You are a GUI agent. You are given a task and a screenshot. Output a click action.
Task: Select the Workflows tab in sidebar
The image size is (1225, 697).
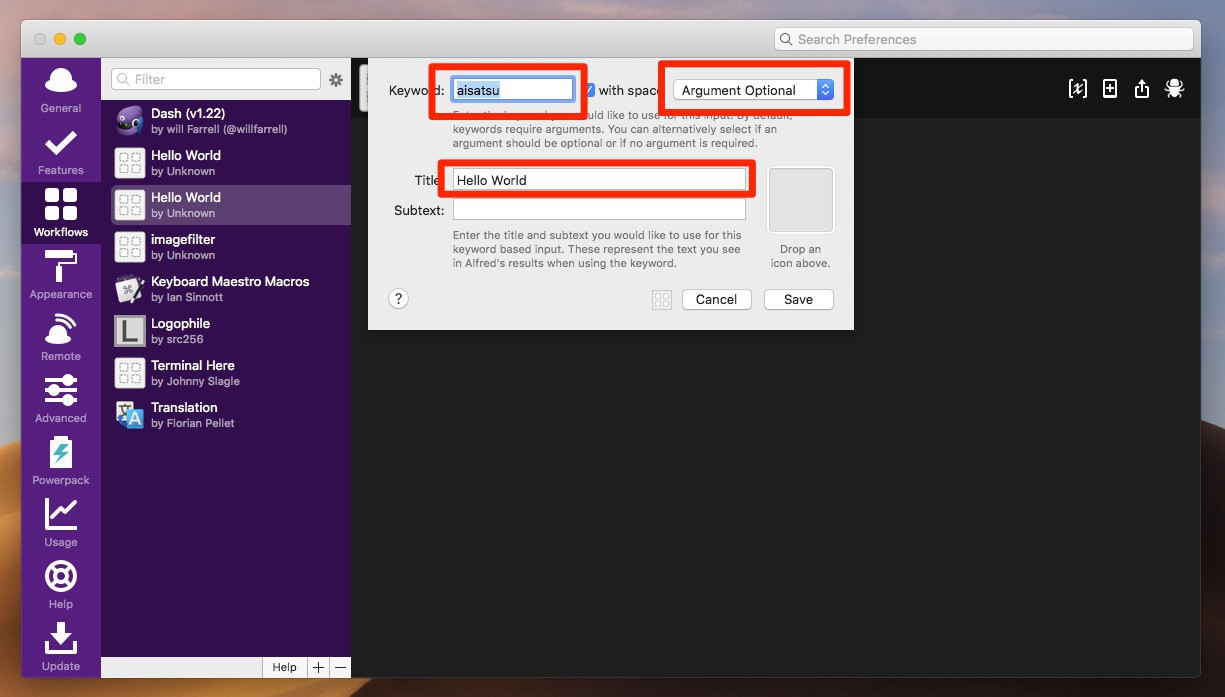point(61,213)
